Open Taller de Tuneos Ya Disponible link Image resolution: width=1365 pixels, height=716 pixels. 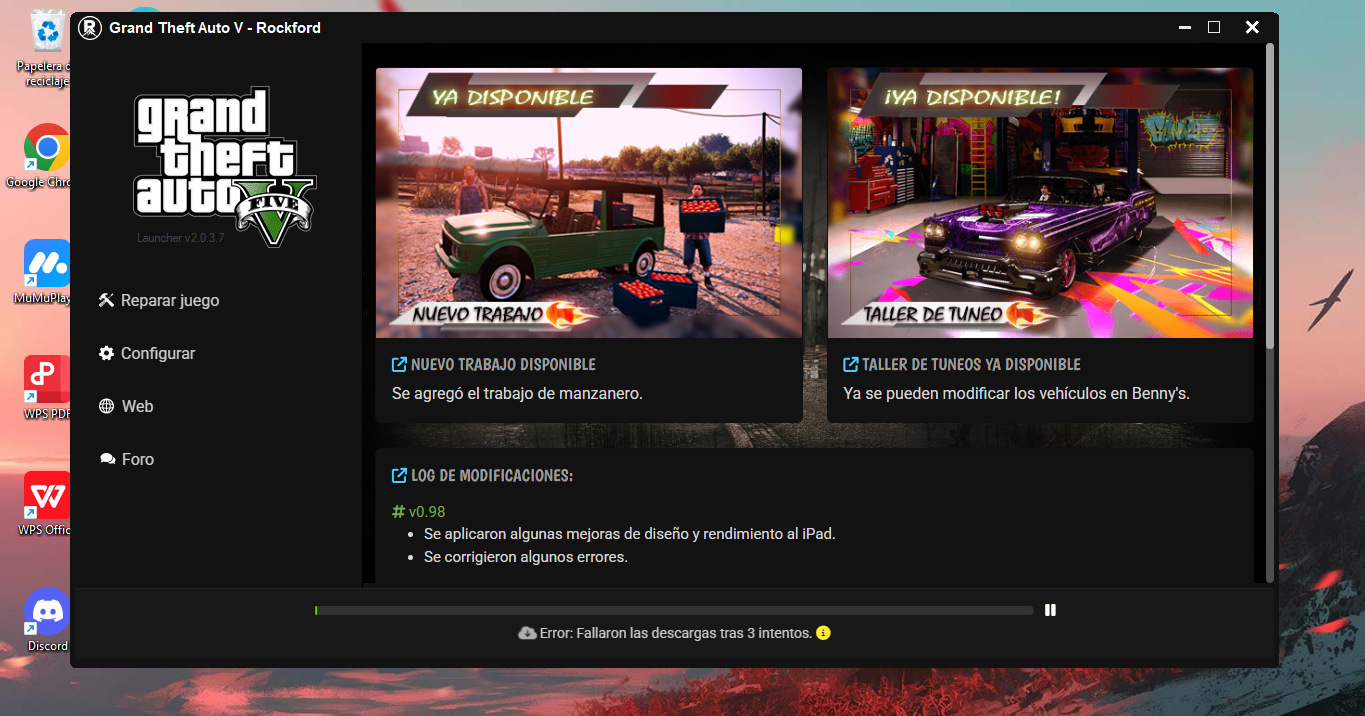point(971,365)
